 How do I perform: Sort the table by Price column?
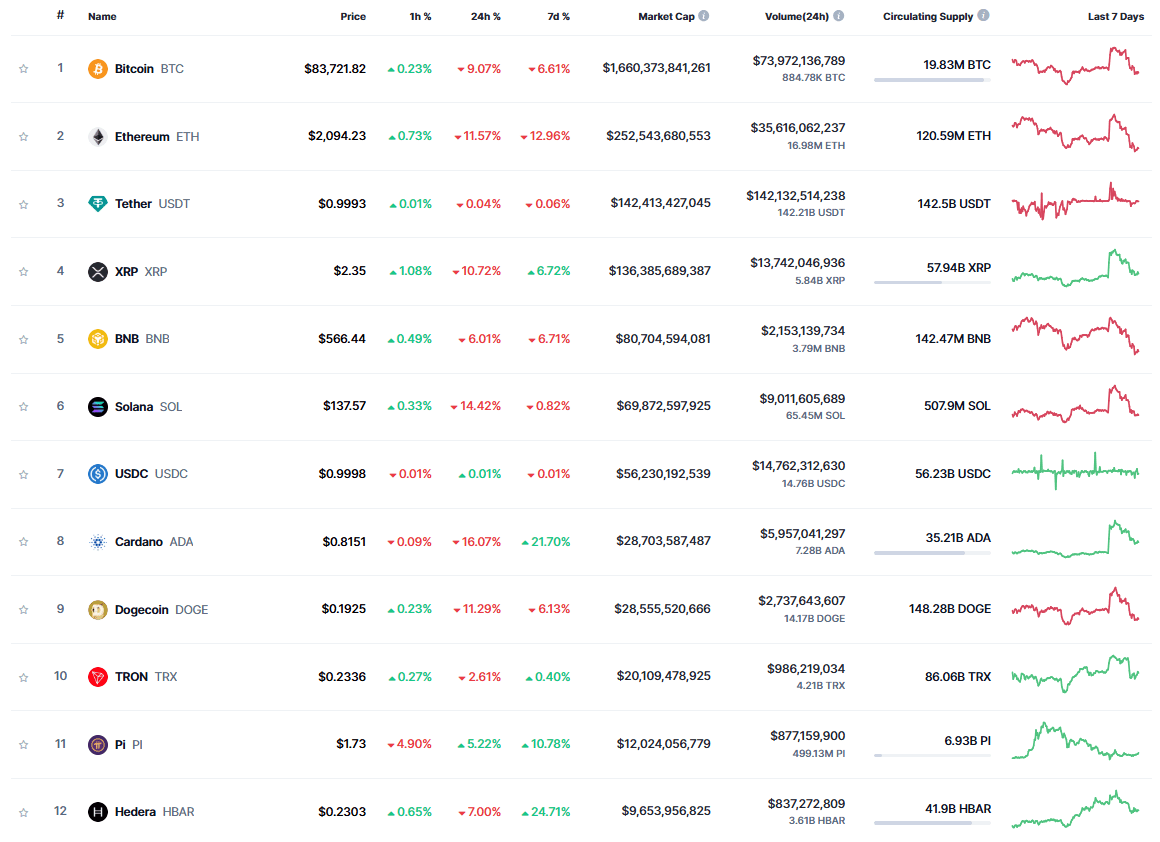tap(355, 16)
